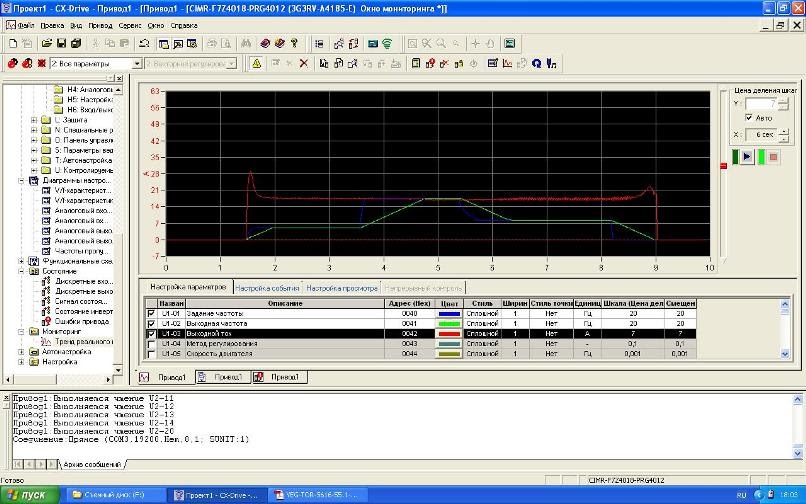Expand the 'Автонастройка' tree folder
This screenshot has width=806, height=504.
[x=22, y=352]
